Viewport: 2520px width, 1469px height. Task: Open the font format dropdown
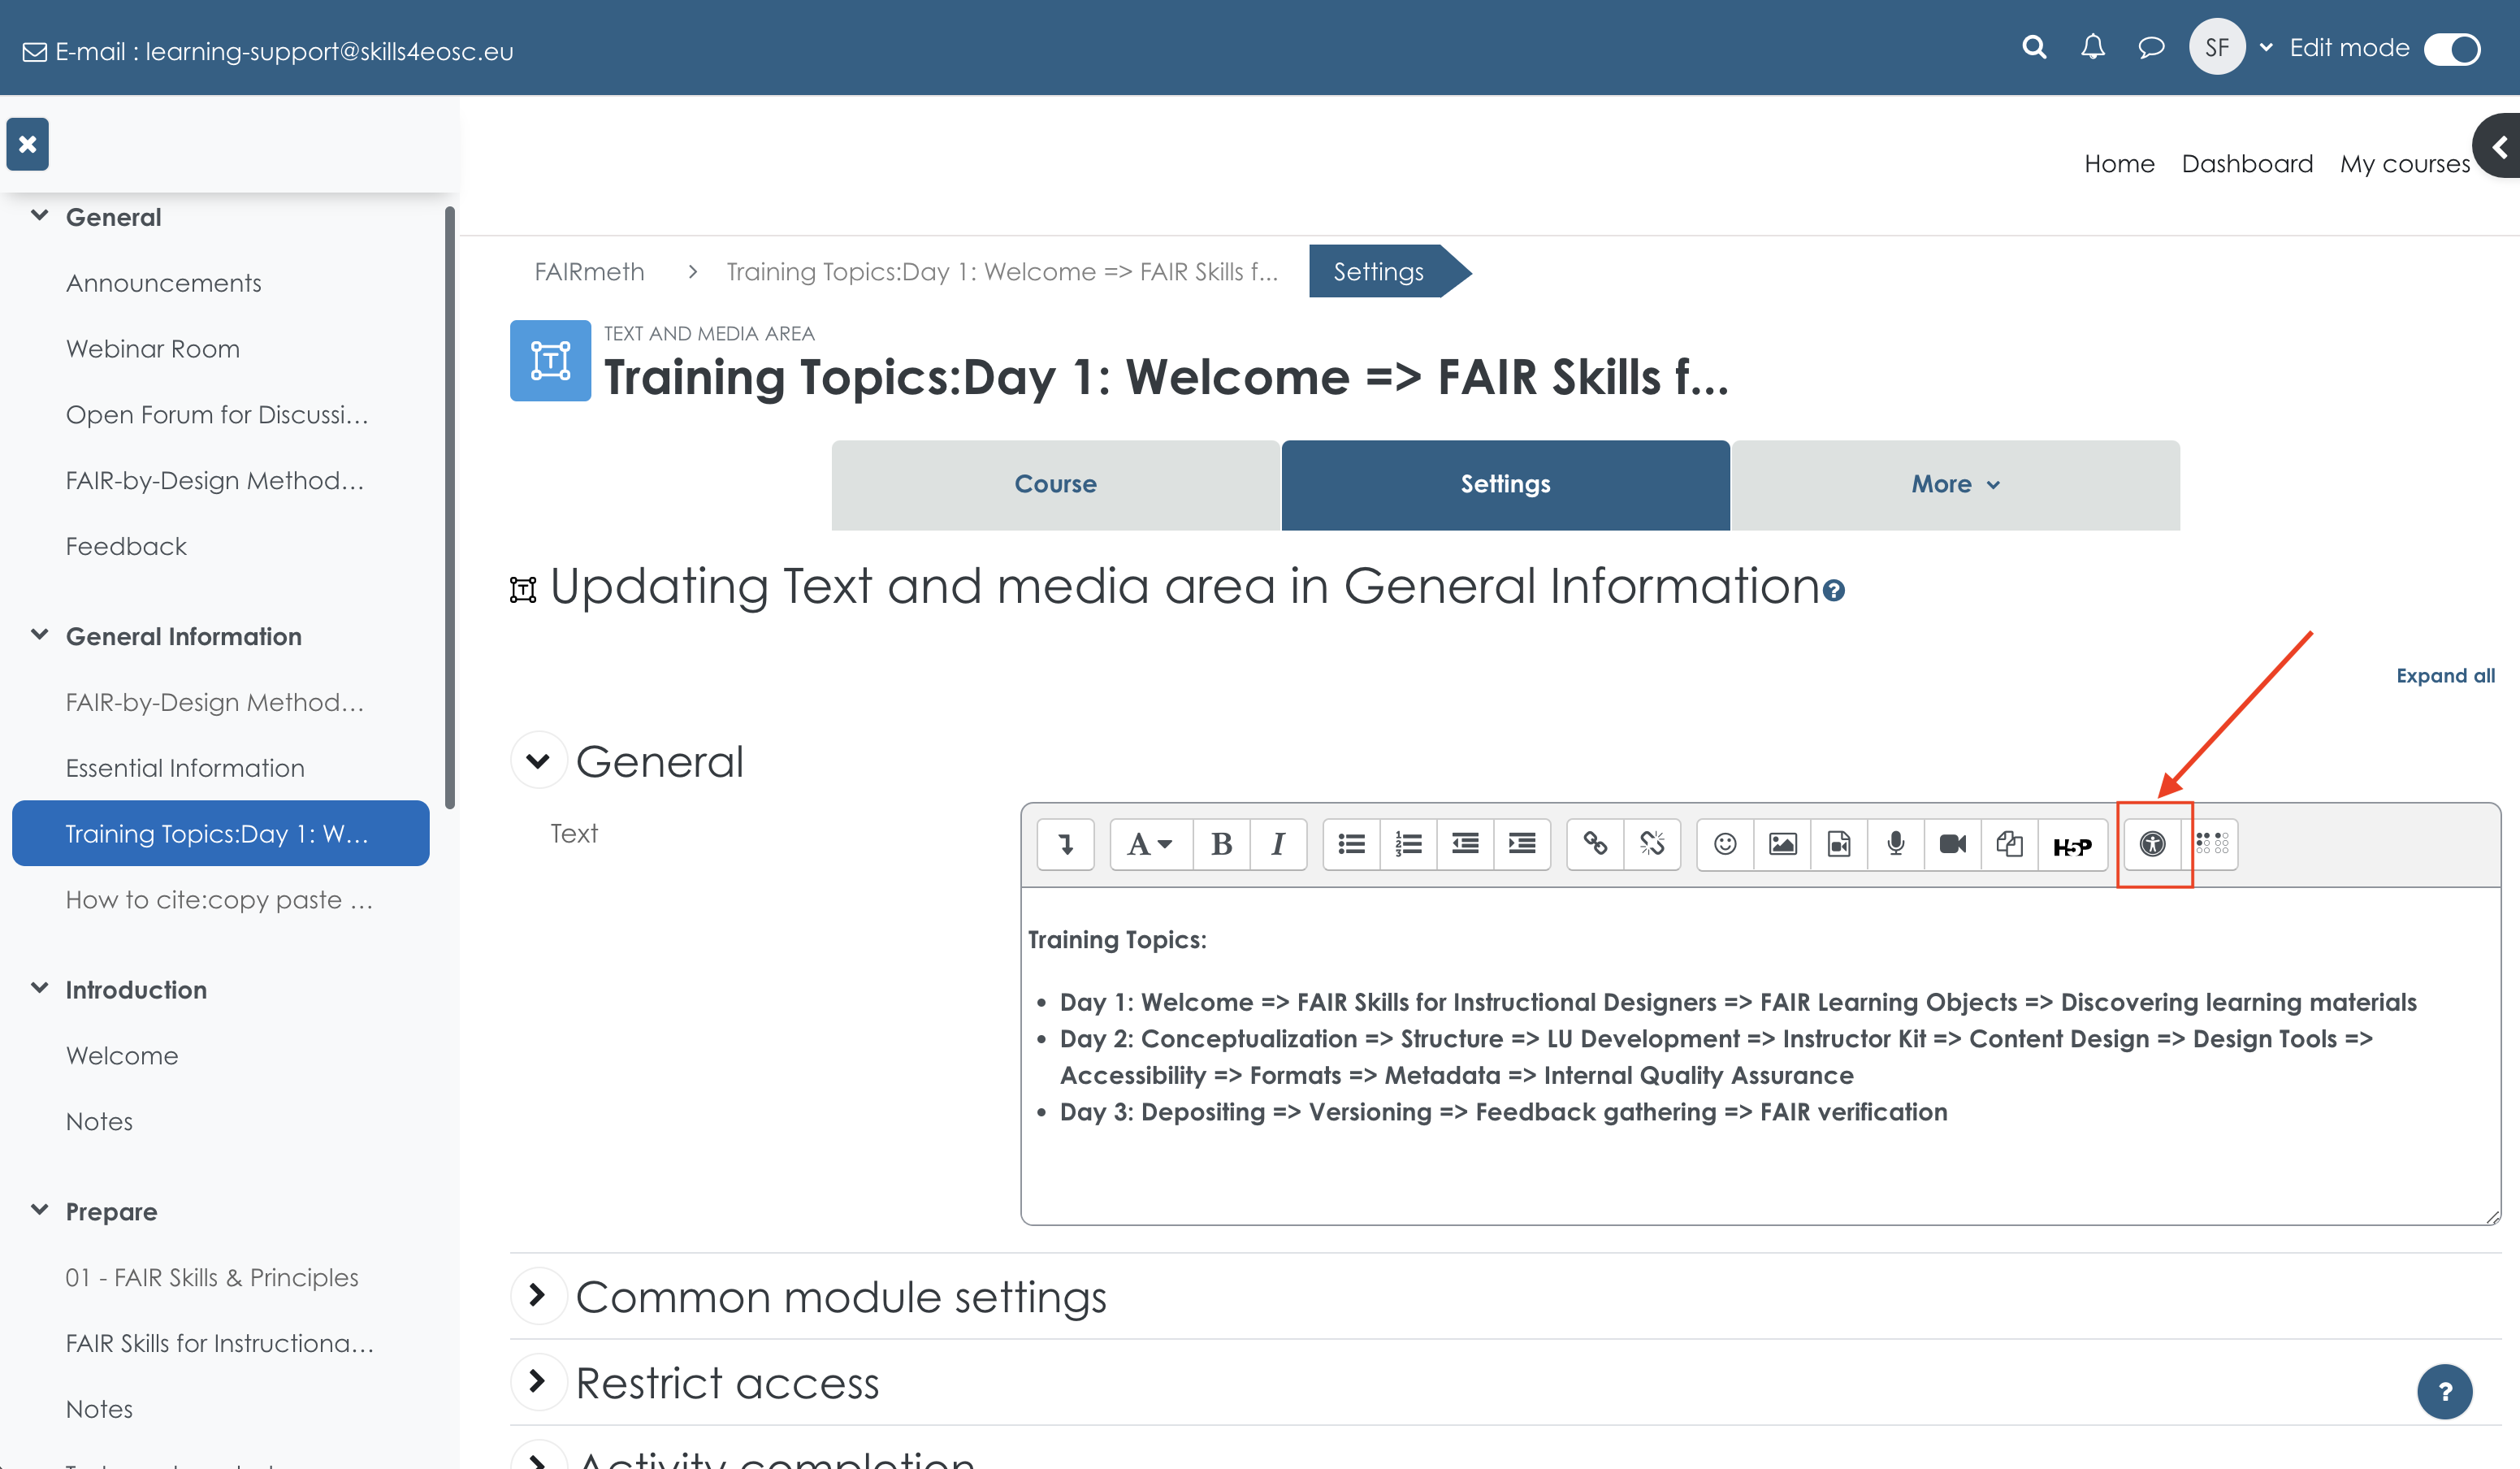(1149, 845)
